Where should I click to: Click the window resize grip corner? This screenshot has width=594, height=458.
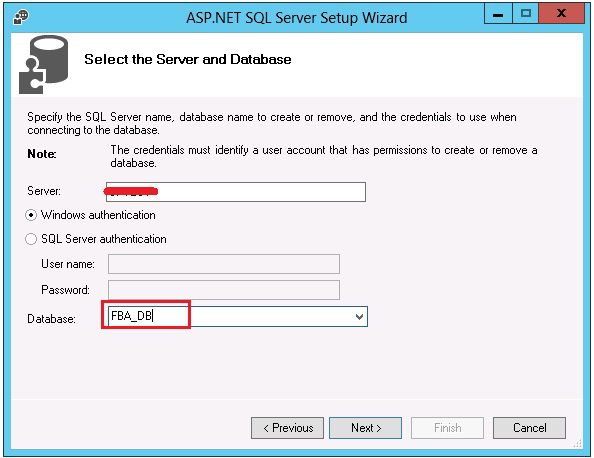tap(578, 444)
